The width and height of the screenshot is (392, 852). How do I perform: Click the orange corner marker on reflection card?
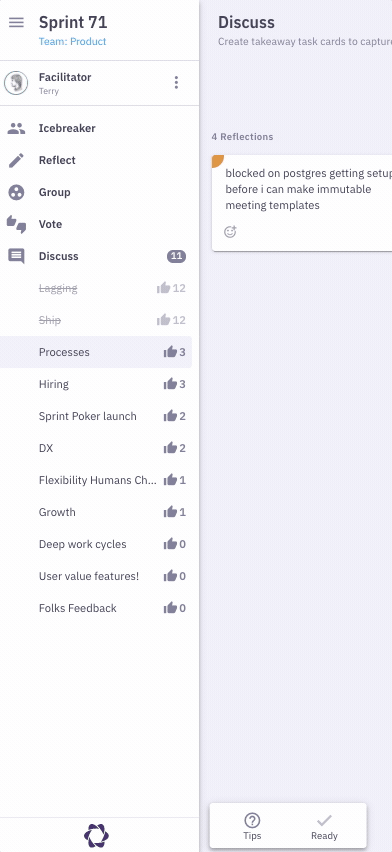(217, 160)
